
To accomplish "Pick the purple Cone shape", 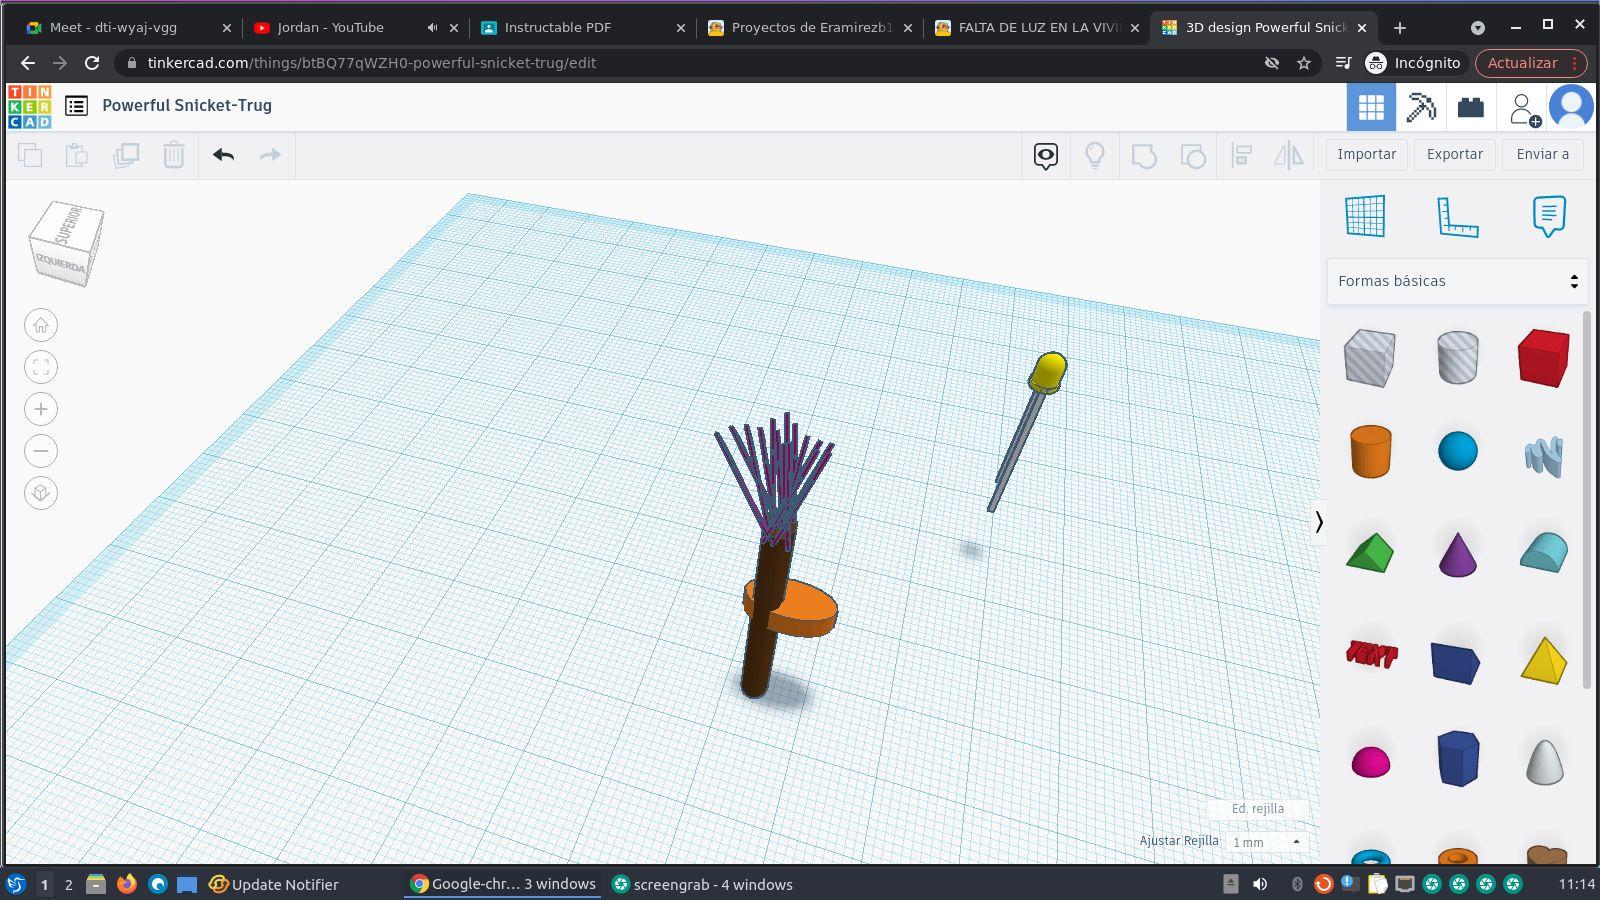I will pyautogui.click(x=1457, y=554).
